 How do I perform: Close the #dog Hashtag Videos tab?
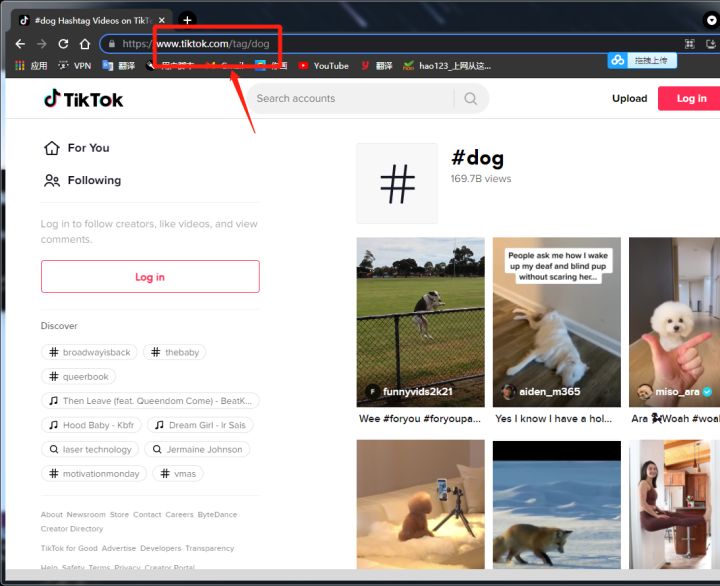coord(162,20)
